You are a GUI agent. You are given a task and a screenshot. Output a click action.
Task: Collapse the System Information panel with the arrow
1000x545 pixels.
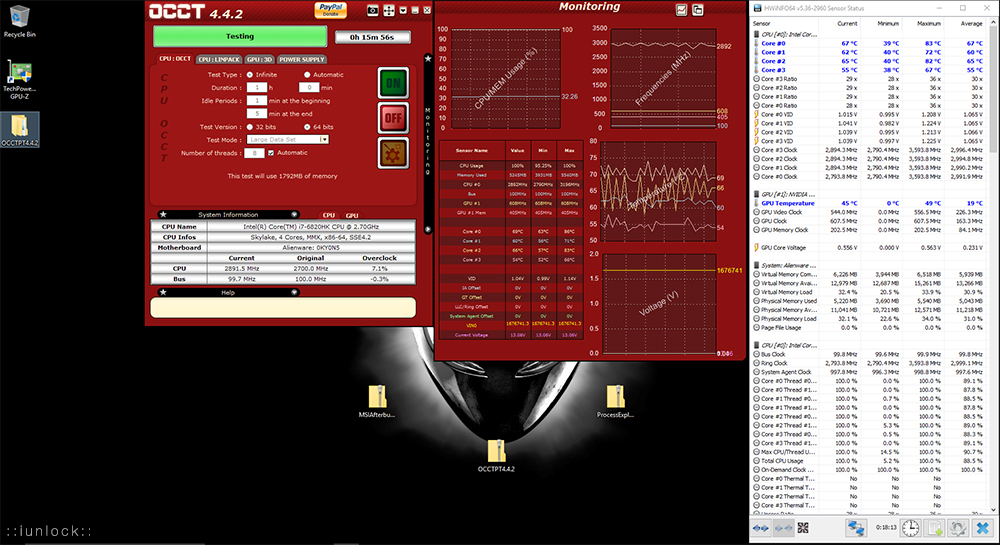[294, 215]
